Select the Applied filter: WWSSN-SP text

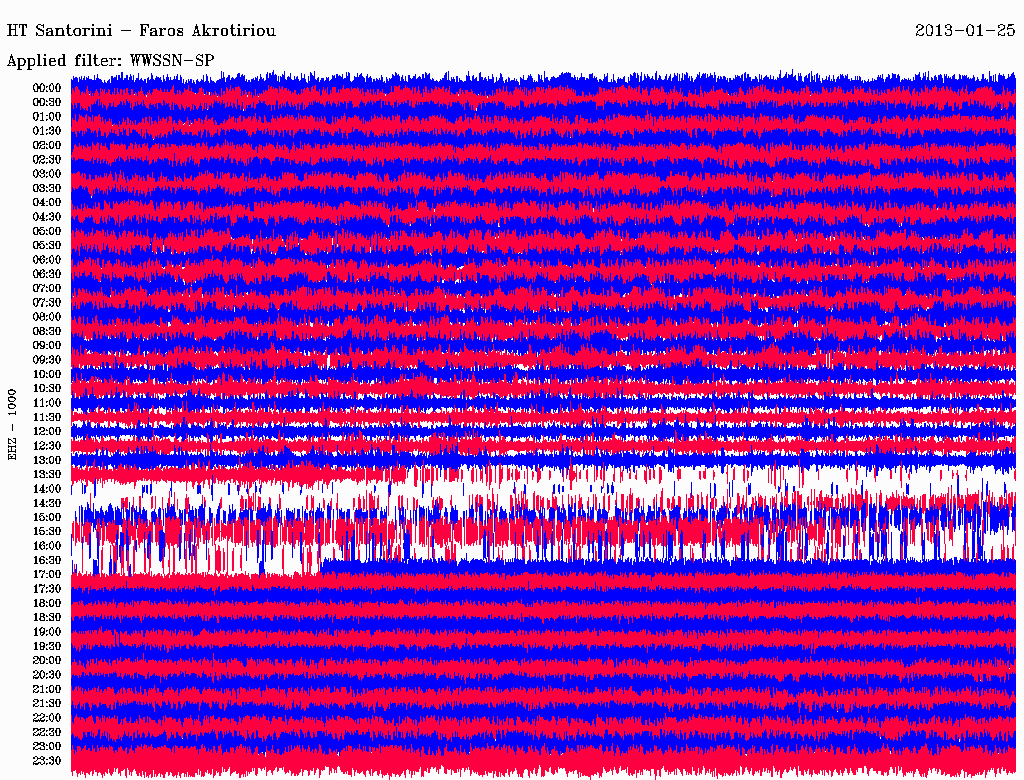pyautogui.click(x=110, y=60)
